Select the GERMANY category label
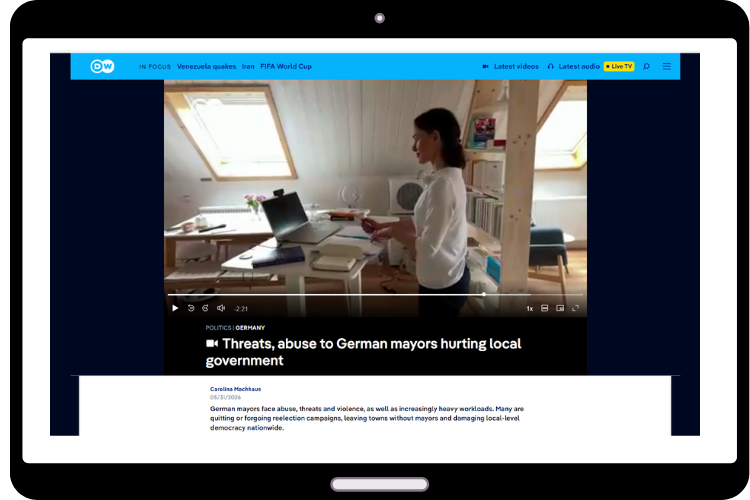The image size is (750, 500). point(250,328)
